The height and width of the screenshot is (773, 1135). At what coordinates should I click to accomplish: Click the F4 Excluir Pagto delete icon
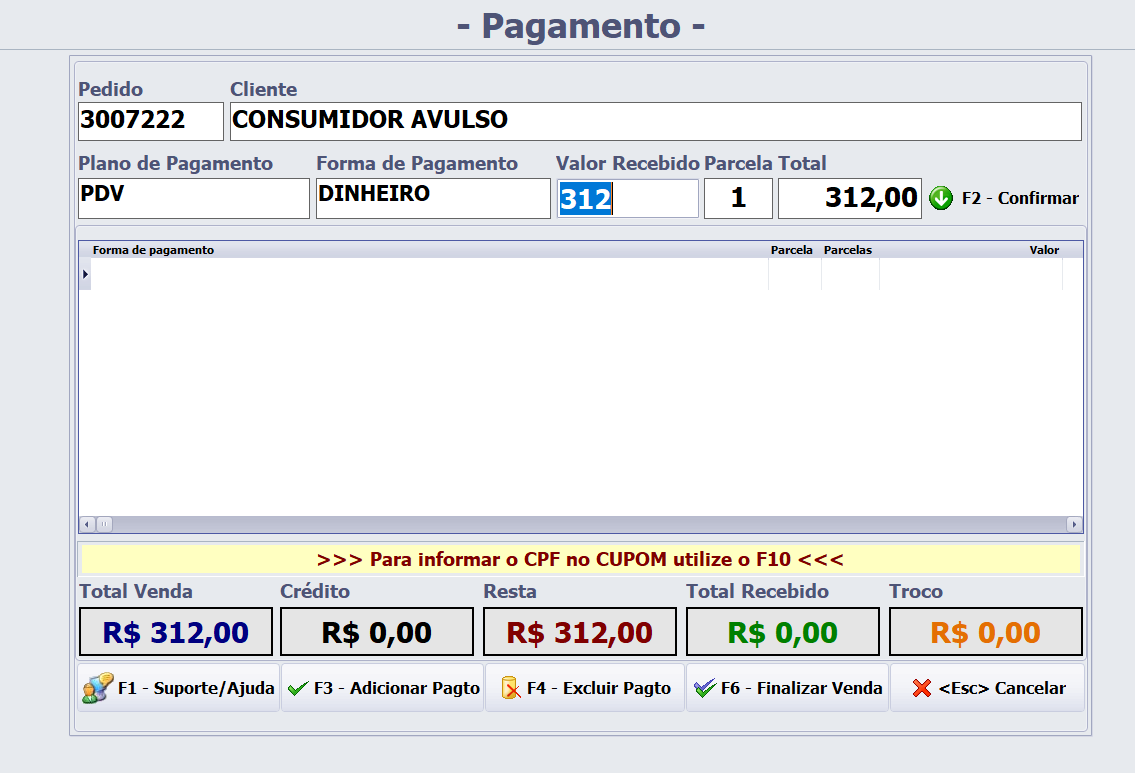[510, 689]
